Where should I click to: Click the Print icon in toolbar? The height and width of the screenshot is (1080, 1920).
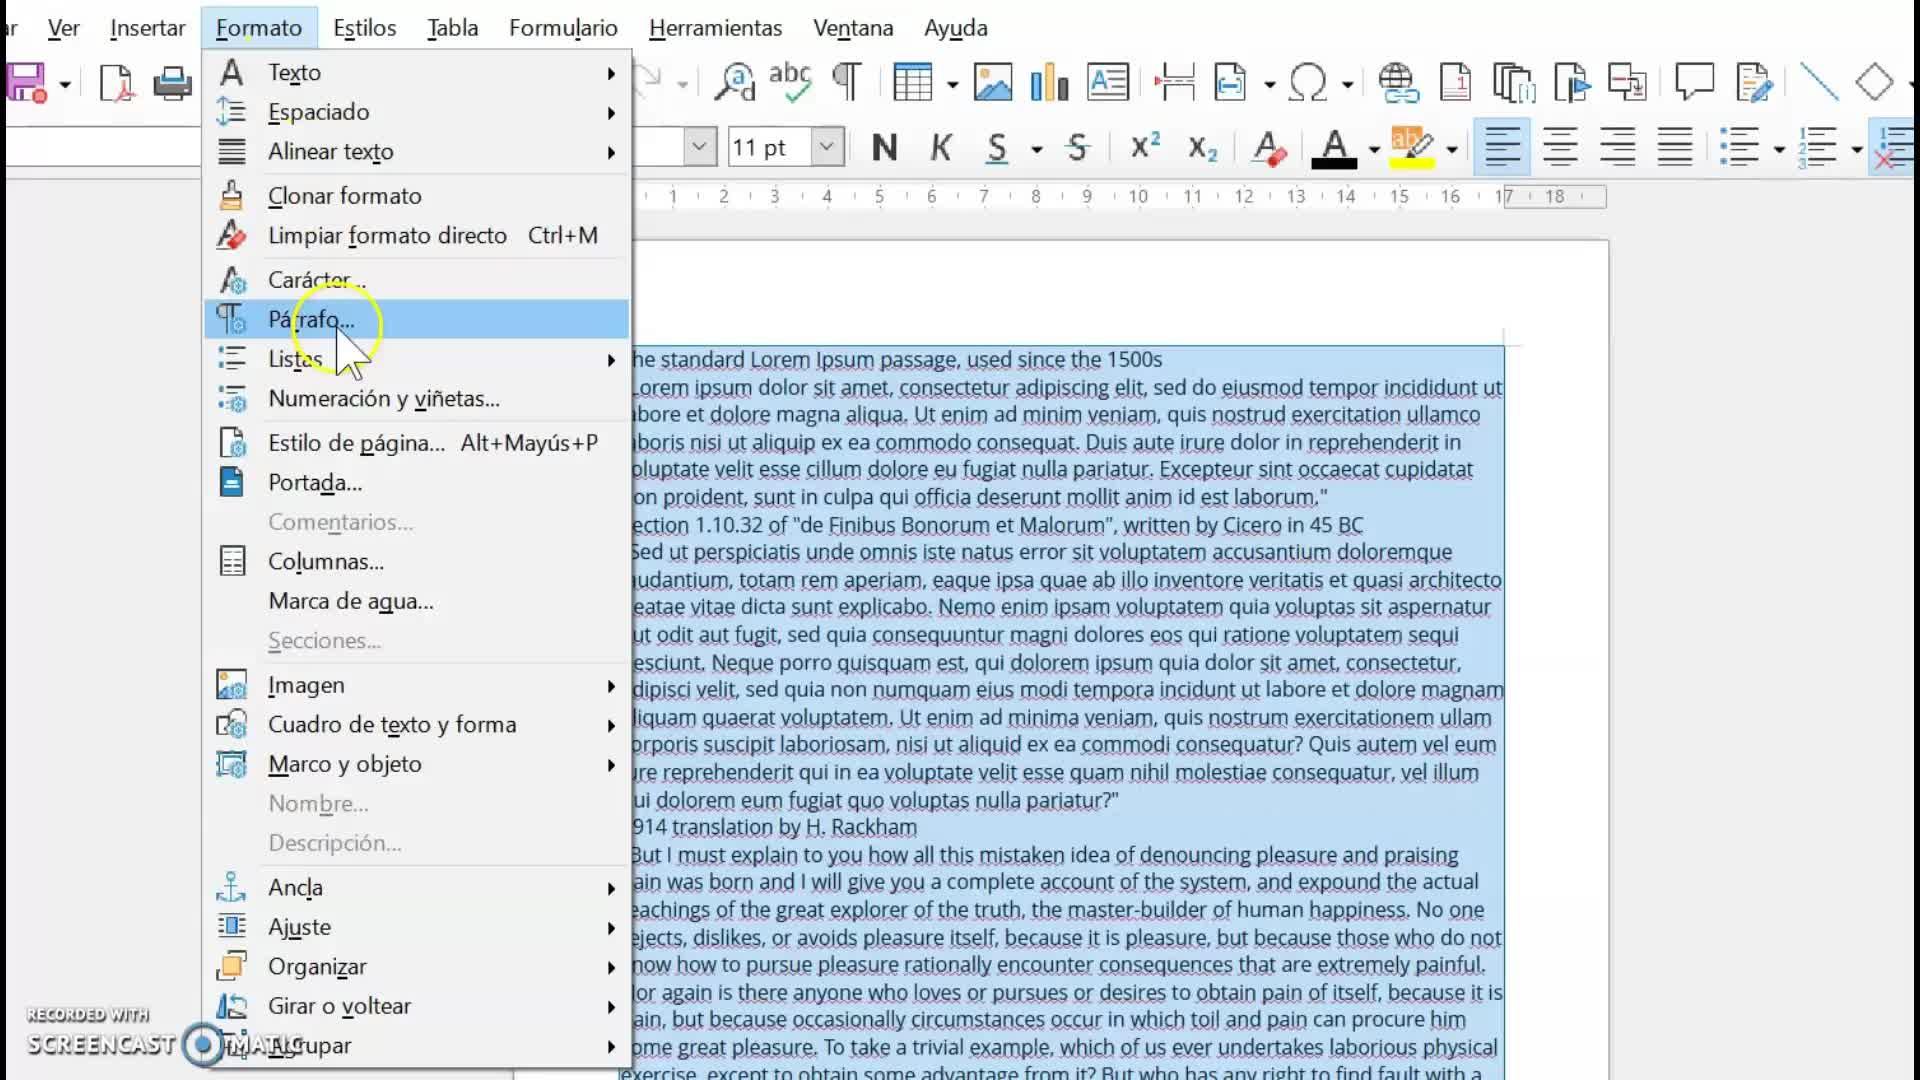172,83
